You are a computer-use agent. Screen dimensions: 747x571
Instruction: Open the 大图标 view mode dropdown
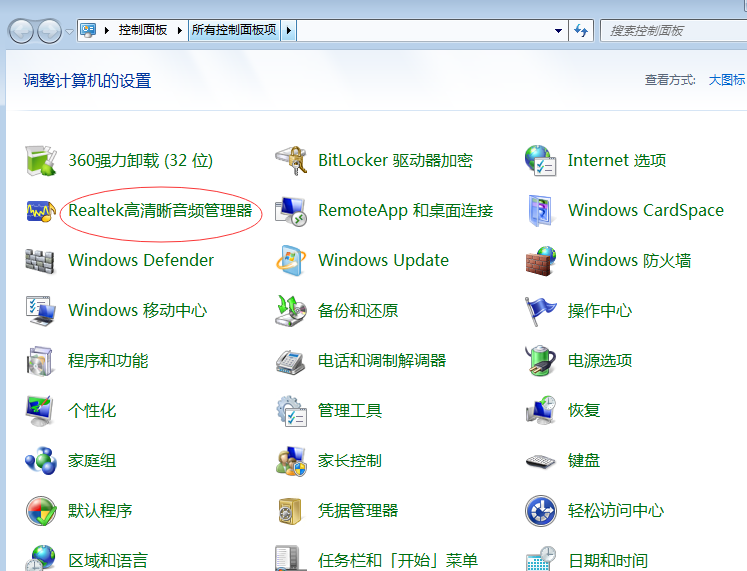[727, 80]
